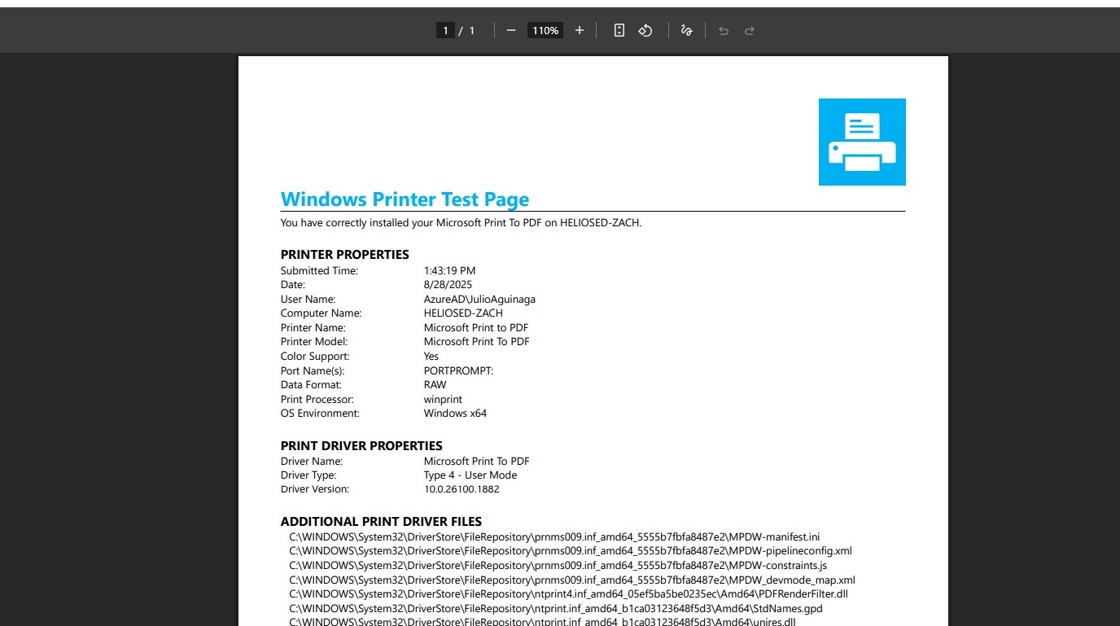Click the MPDW-constraints.js file path
Image resolution: width=1120 pixels, height=626 pixels.
(x=558, y=565)
